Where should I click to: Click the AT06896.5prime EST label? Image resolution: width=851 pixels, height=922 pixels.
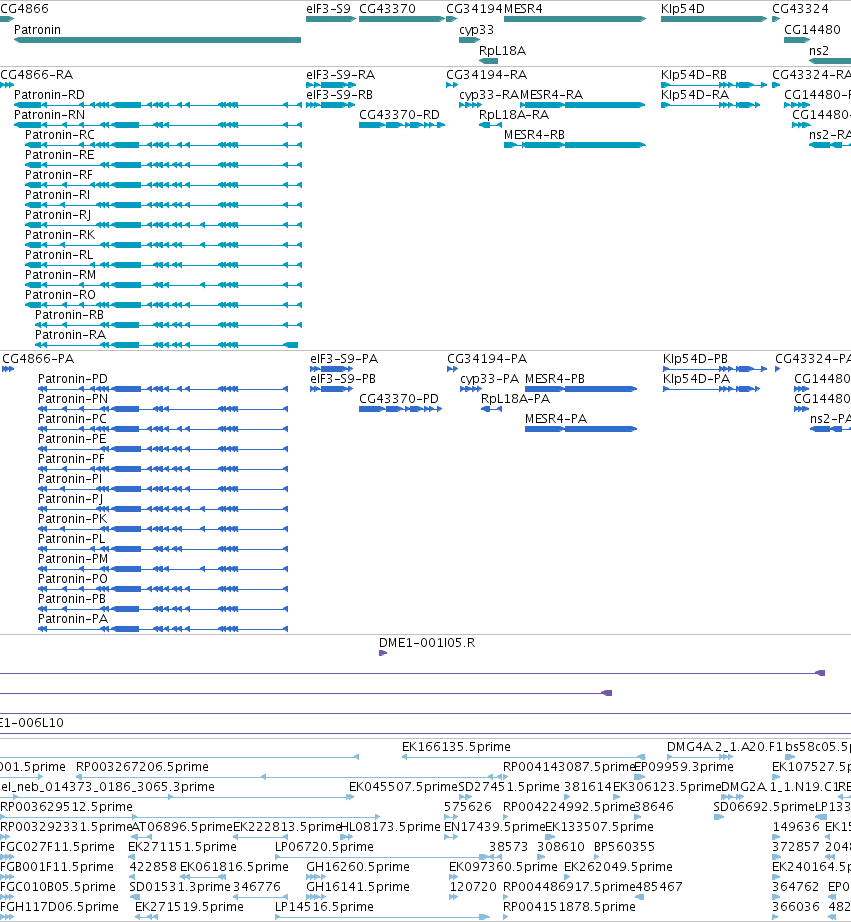(x=182, y=827)
